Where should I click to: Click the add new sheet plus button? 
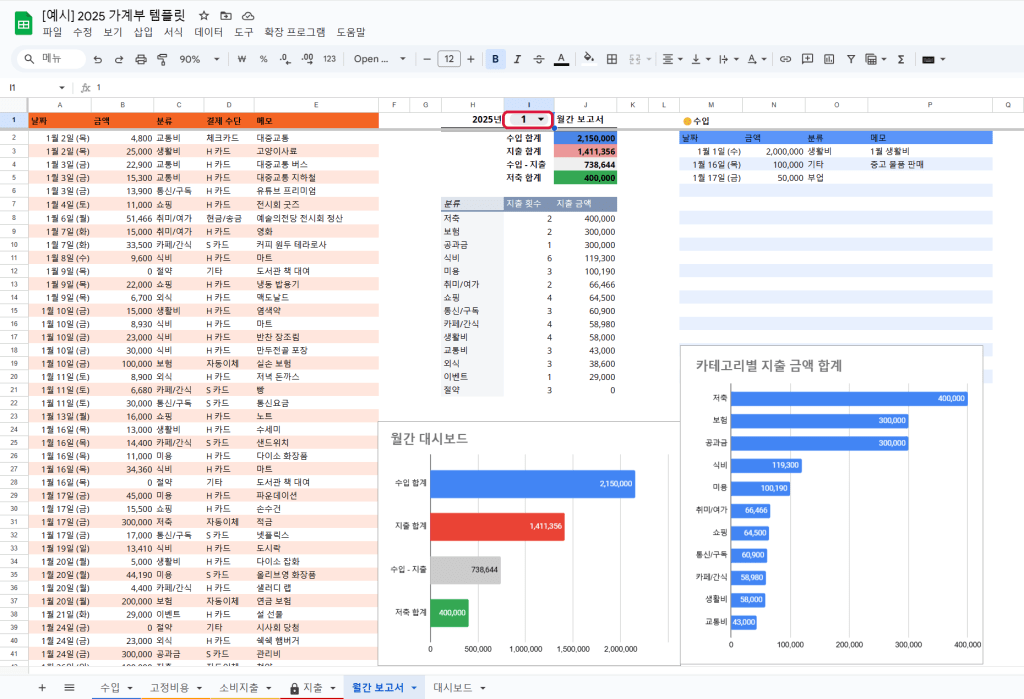(x=42, y=688)
